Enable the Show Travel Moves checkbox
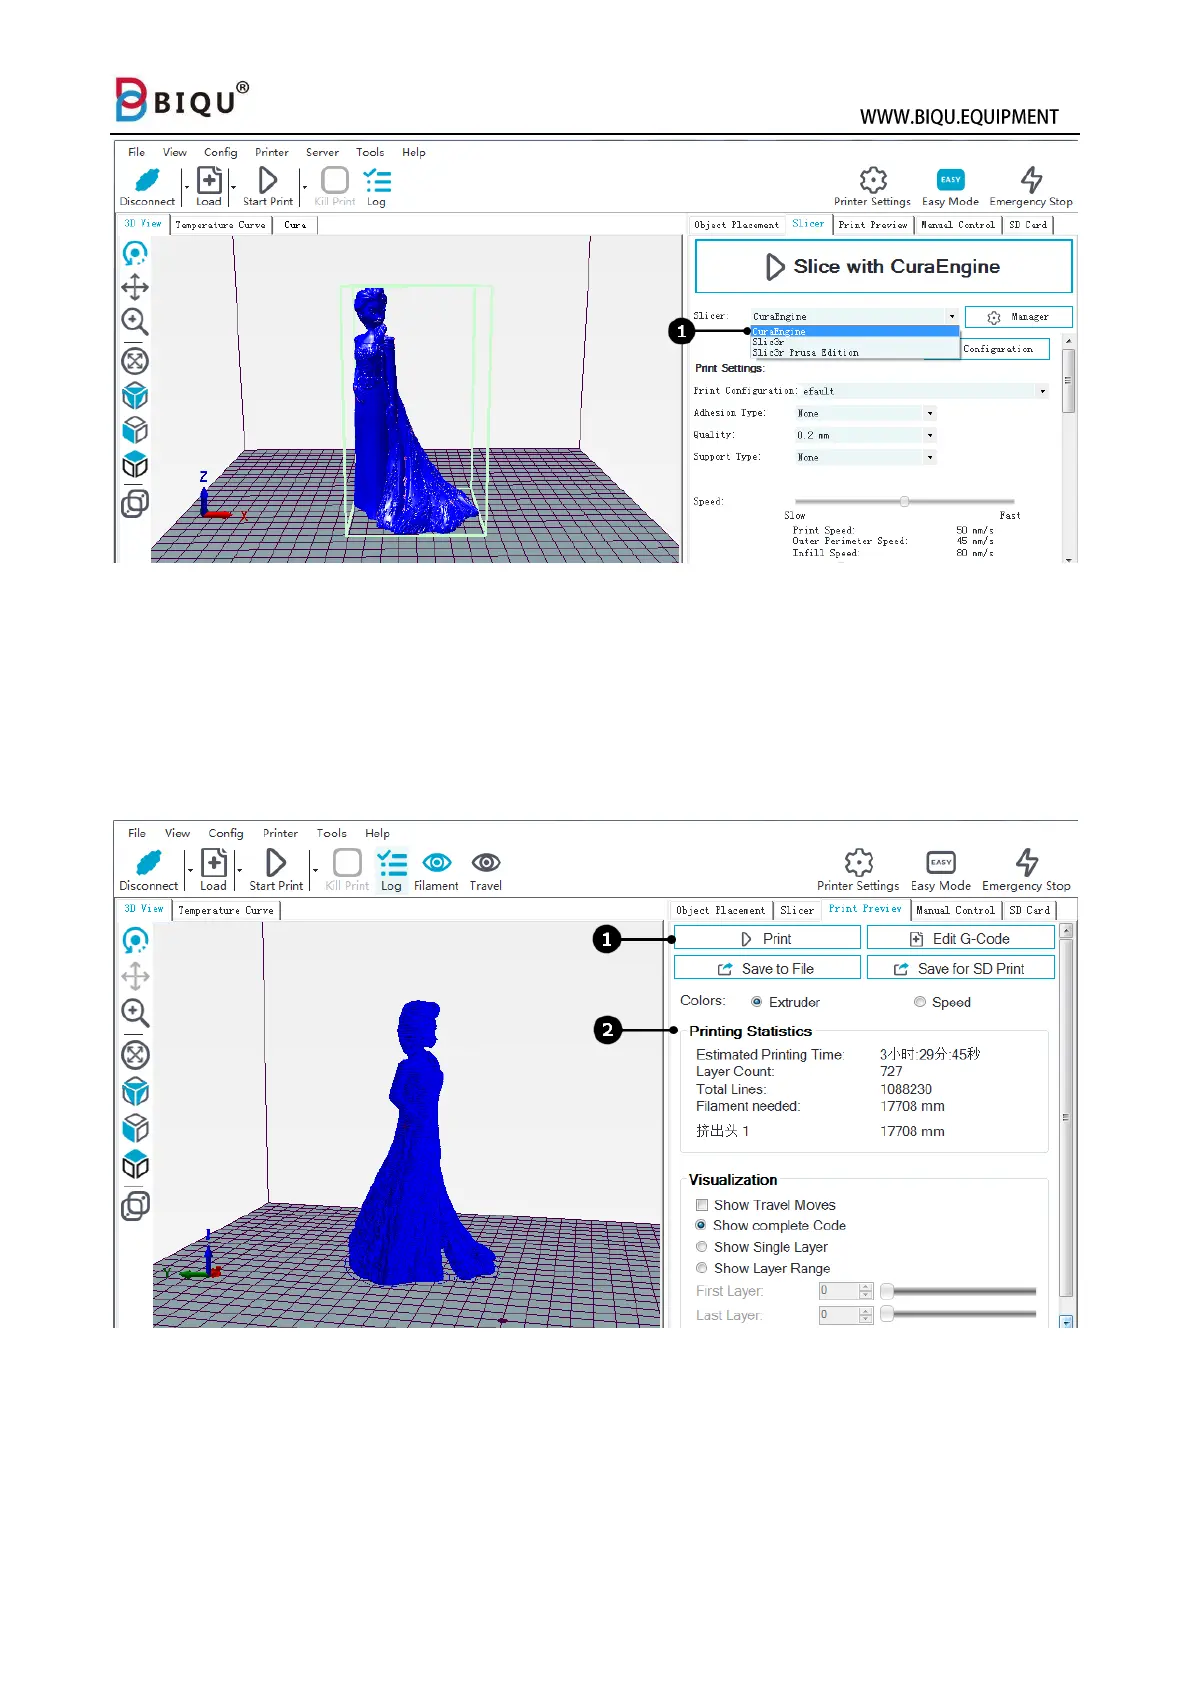 tap(702, 1205)
